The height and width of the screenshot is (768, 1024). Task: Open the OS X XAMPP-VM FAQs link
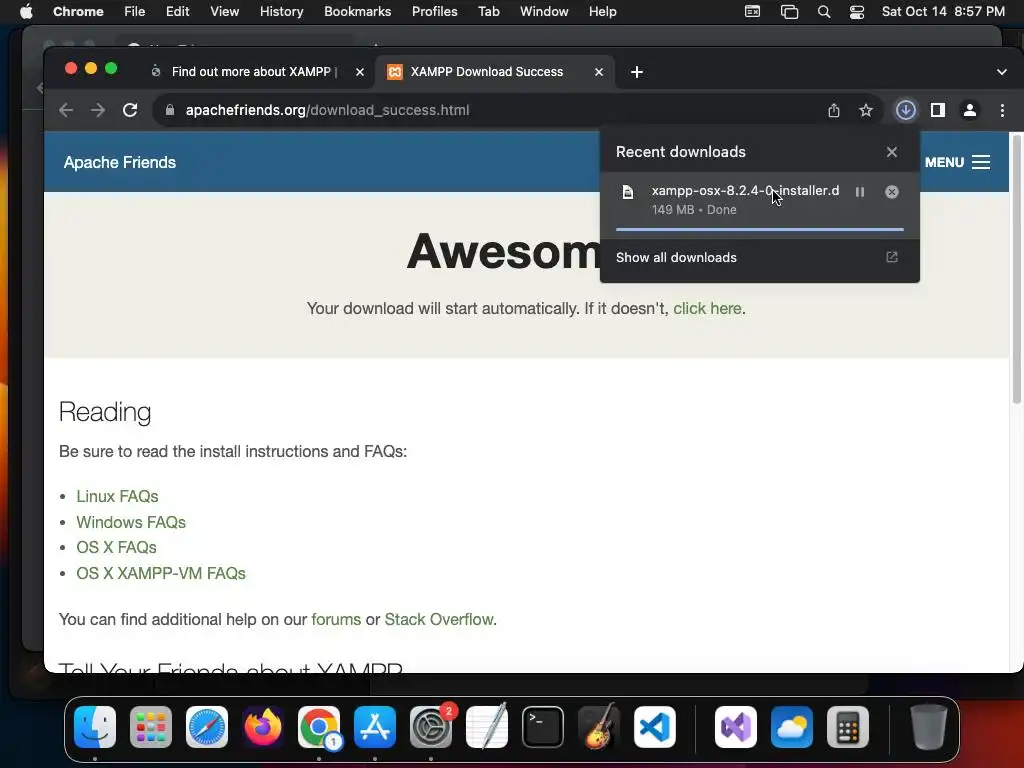tap(161, 573)
